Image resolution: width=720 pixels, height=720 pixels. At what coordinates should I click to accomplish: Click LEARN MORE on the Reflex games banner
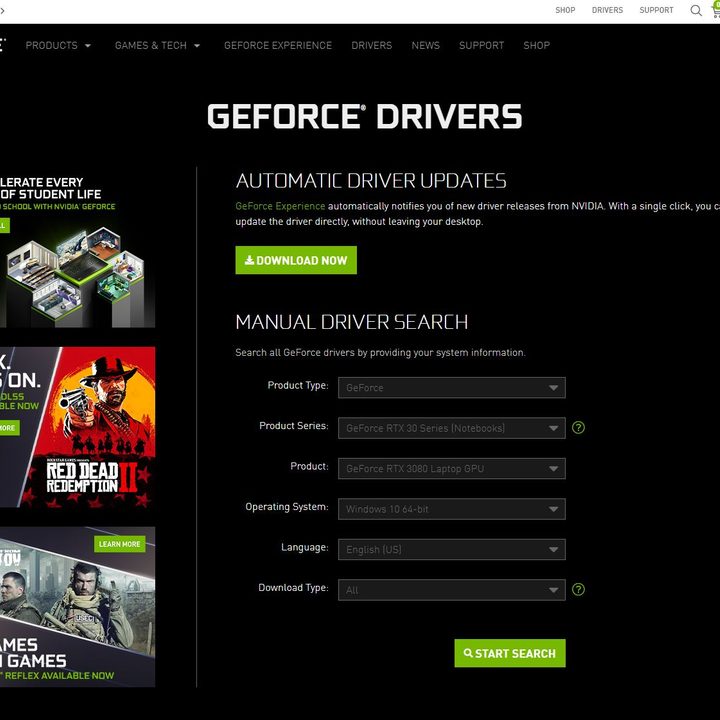coord(119,544)
